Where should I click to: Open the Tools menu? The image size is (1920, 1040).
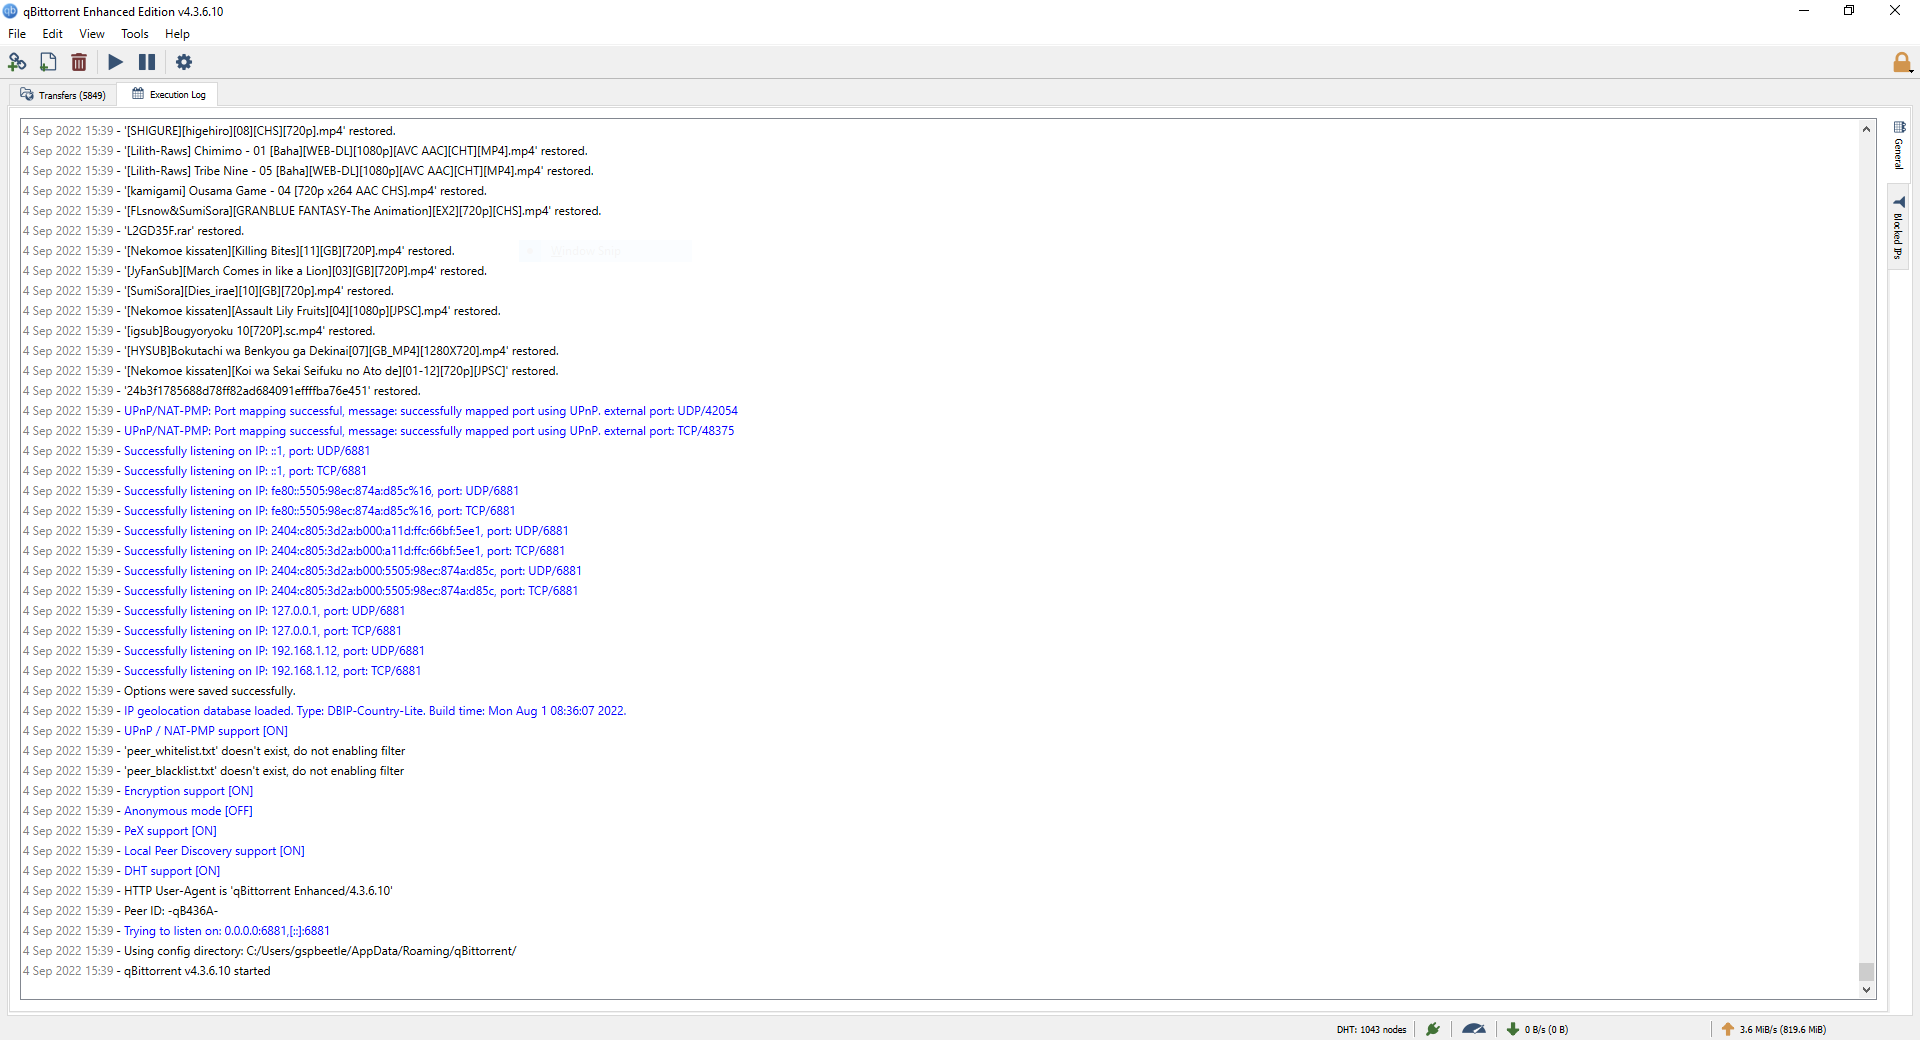click(x=135, y=34)
